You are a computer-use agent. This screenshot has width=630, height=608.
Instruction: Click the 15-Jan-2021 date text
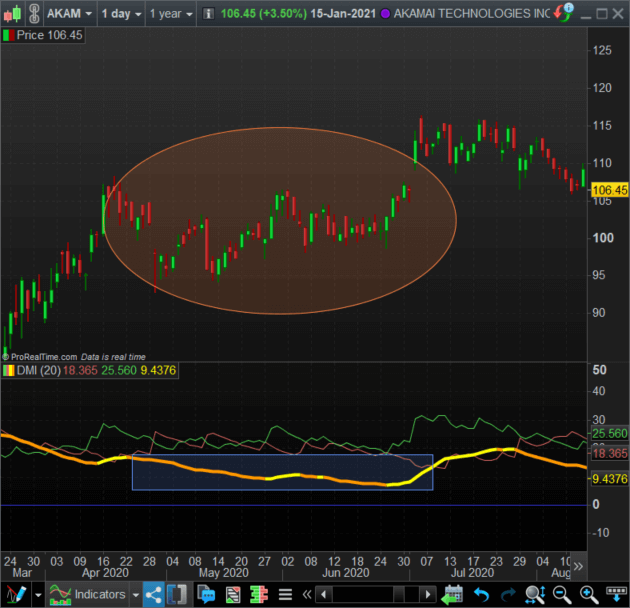pyautogui.click(x=343, y=14)
